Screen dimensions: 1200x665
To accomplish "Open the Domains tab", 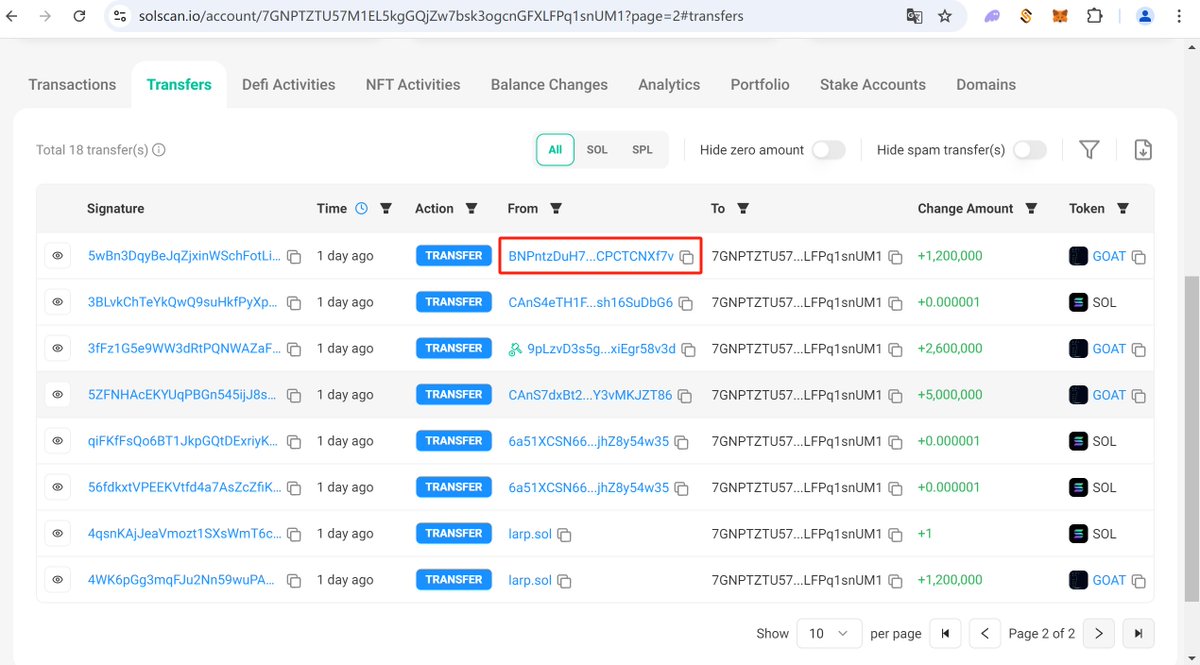I will (x=986, y=85).
